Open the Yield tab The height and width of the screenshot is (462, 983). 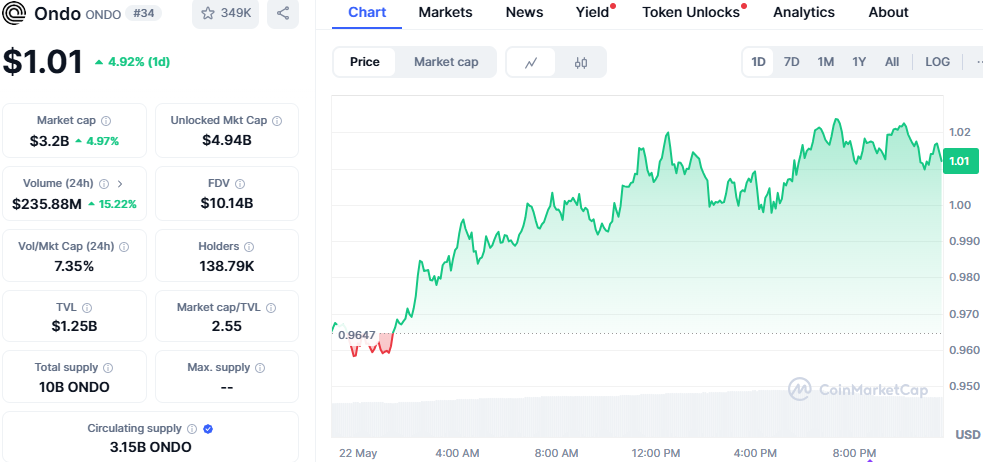tap(592, 13)
